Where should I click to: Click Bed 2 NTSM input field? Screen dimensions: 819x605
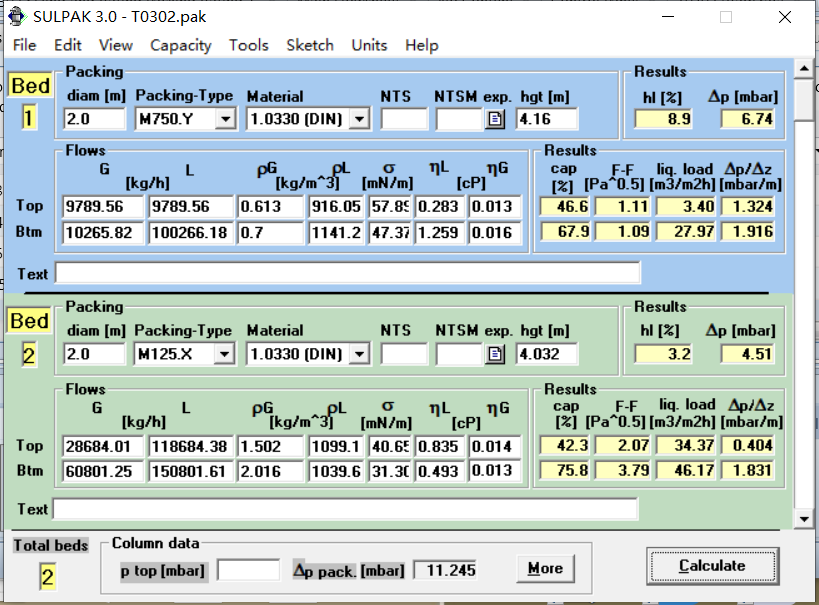459,354
